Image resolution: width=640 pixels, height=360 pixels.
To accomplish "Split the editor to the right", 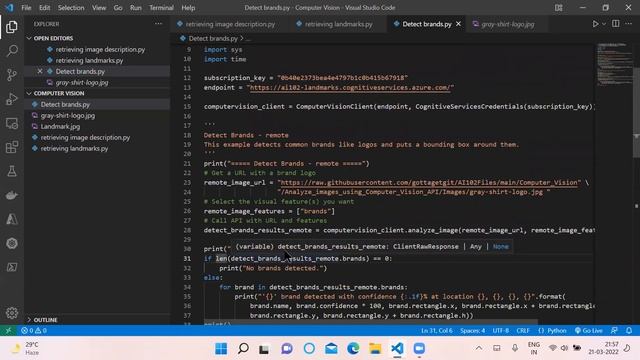I will (x=616, y=24).
